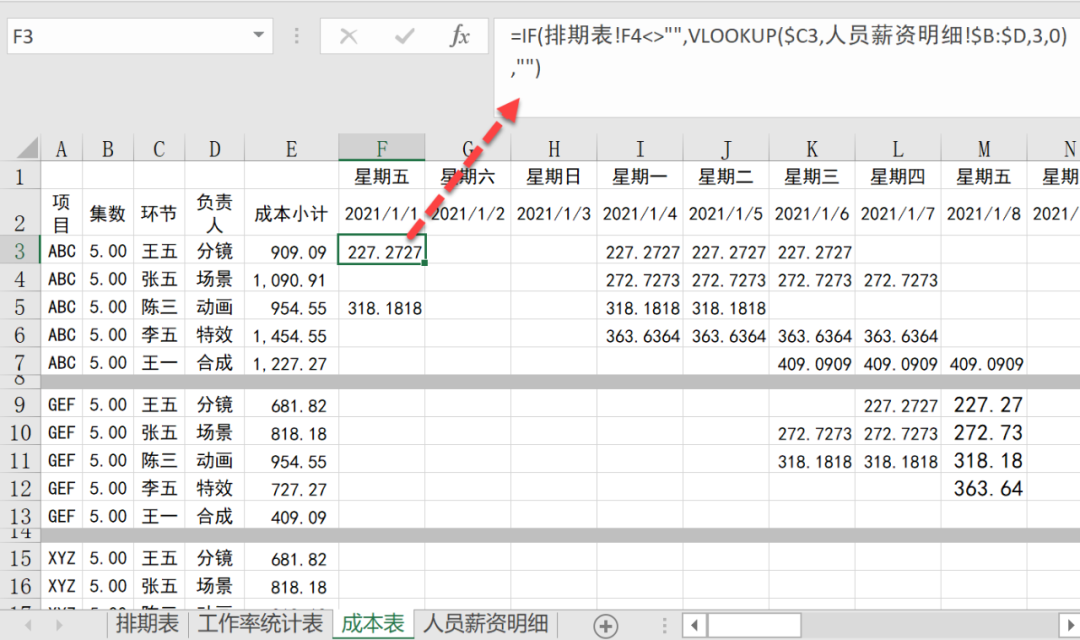The height and width of the screenshot is (640, 1080).
Task: Click the Select All corner triangle
Action: [26, 147]
